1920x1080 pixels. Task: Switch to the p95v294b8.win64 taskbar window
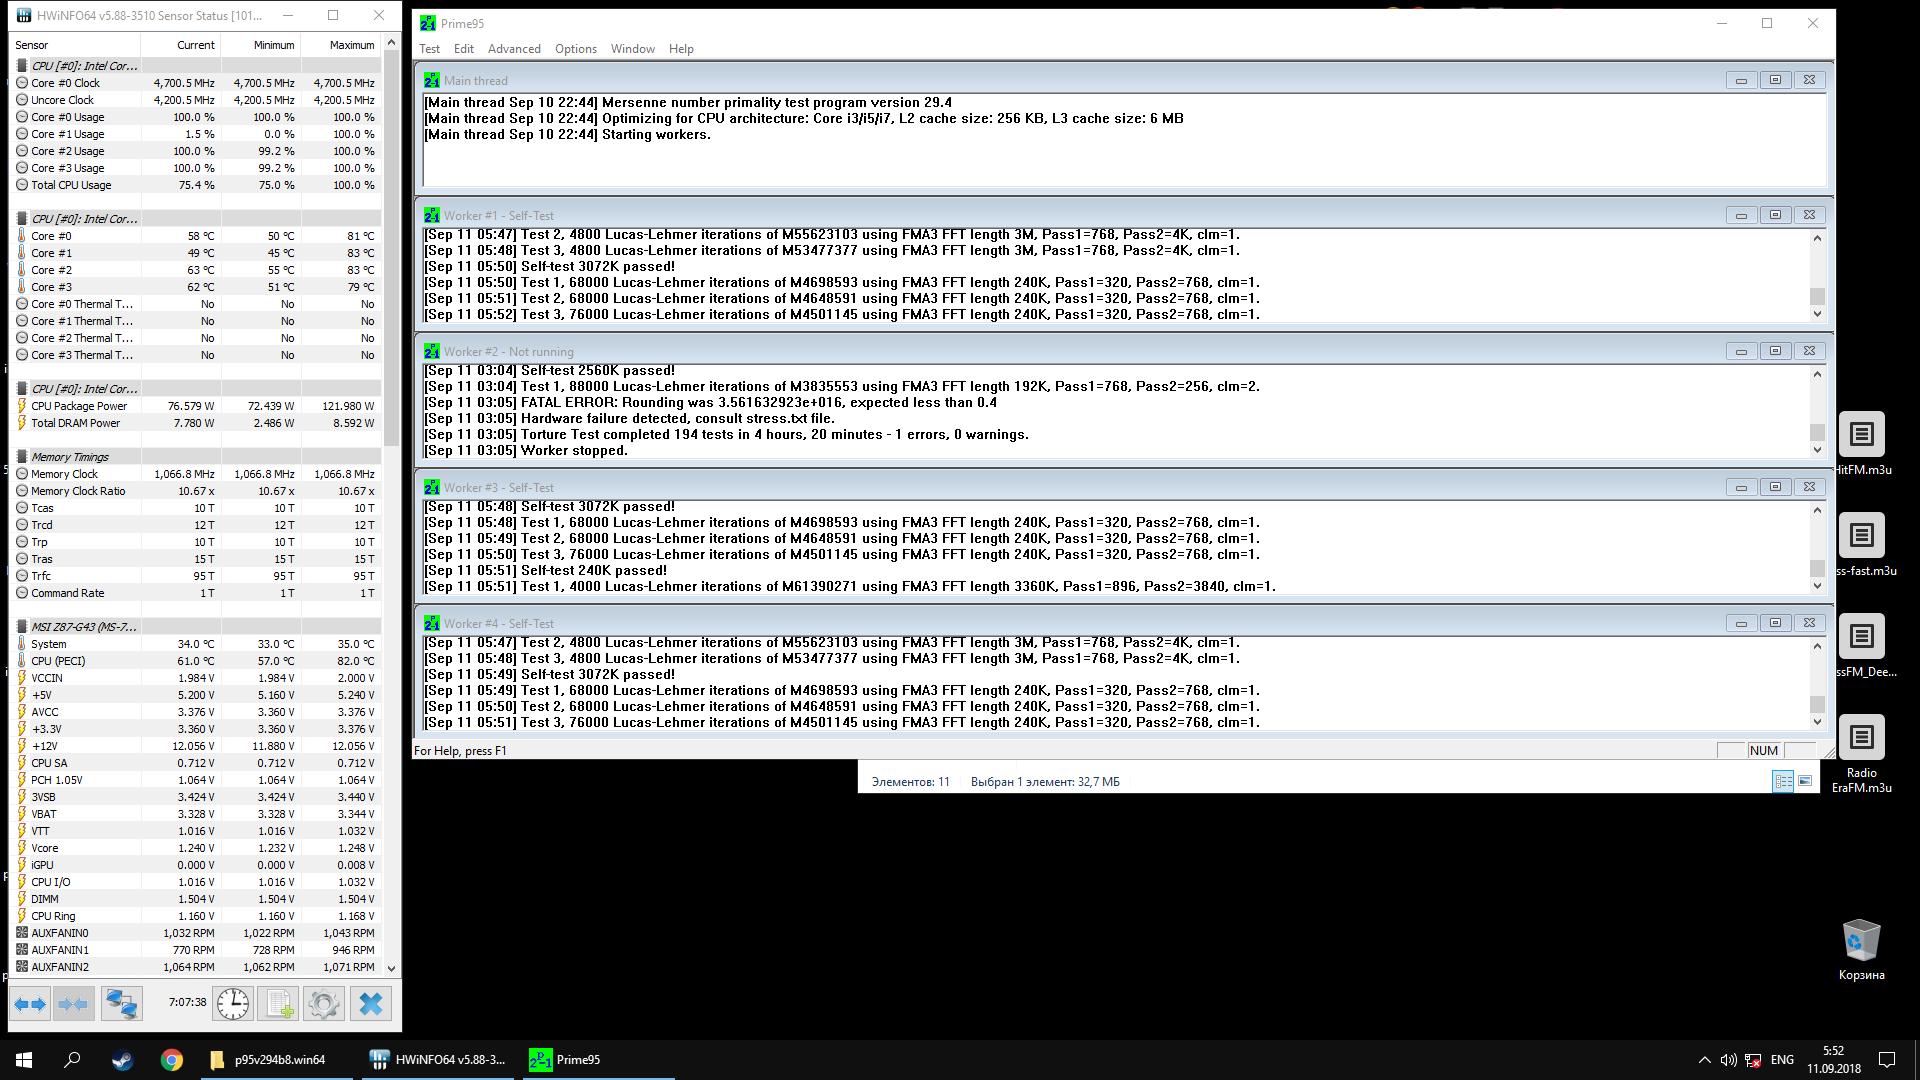pos(270,1060)
